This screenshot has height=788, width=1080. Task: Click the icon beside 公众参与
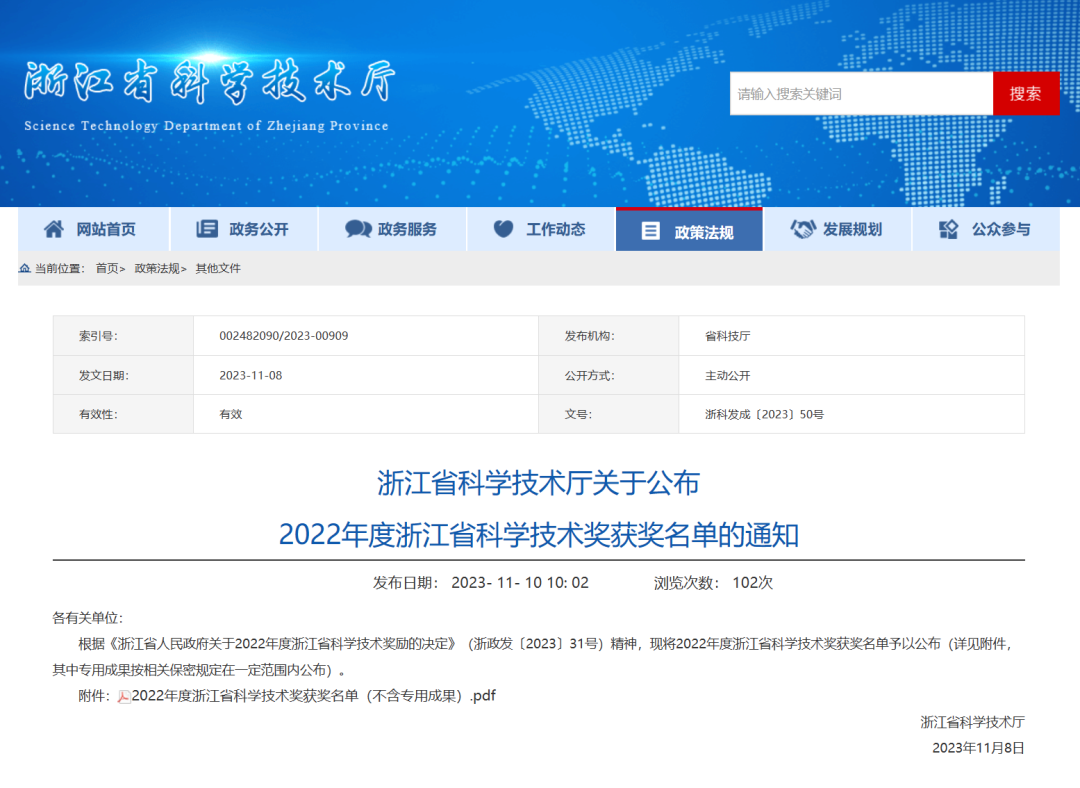949,229
